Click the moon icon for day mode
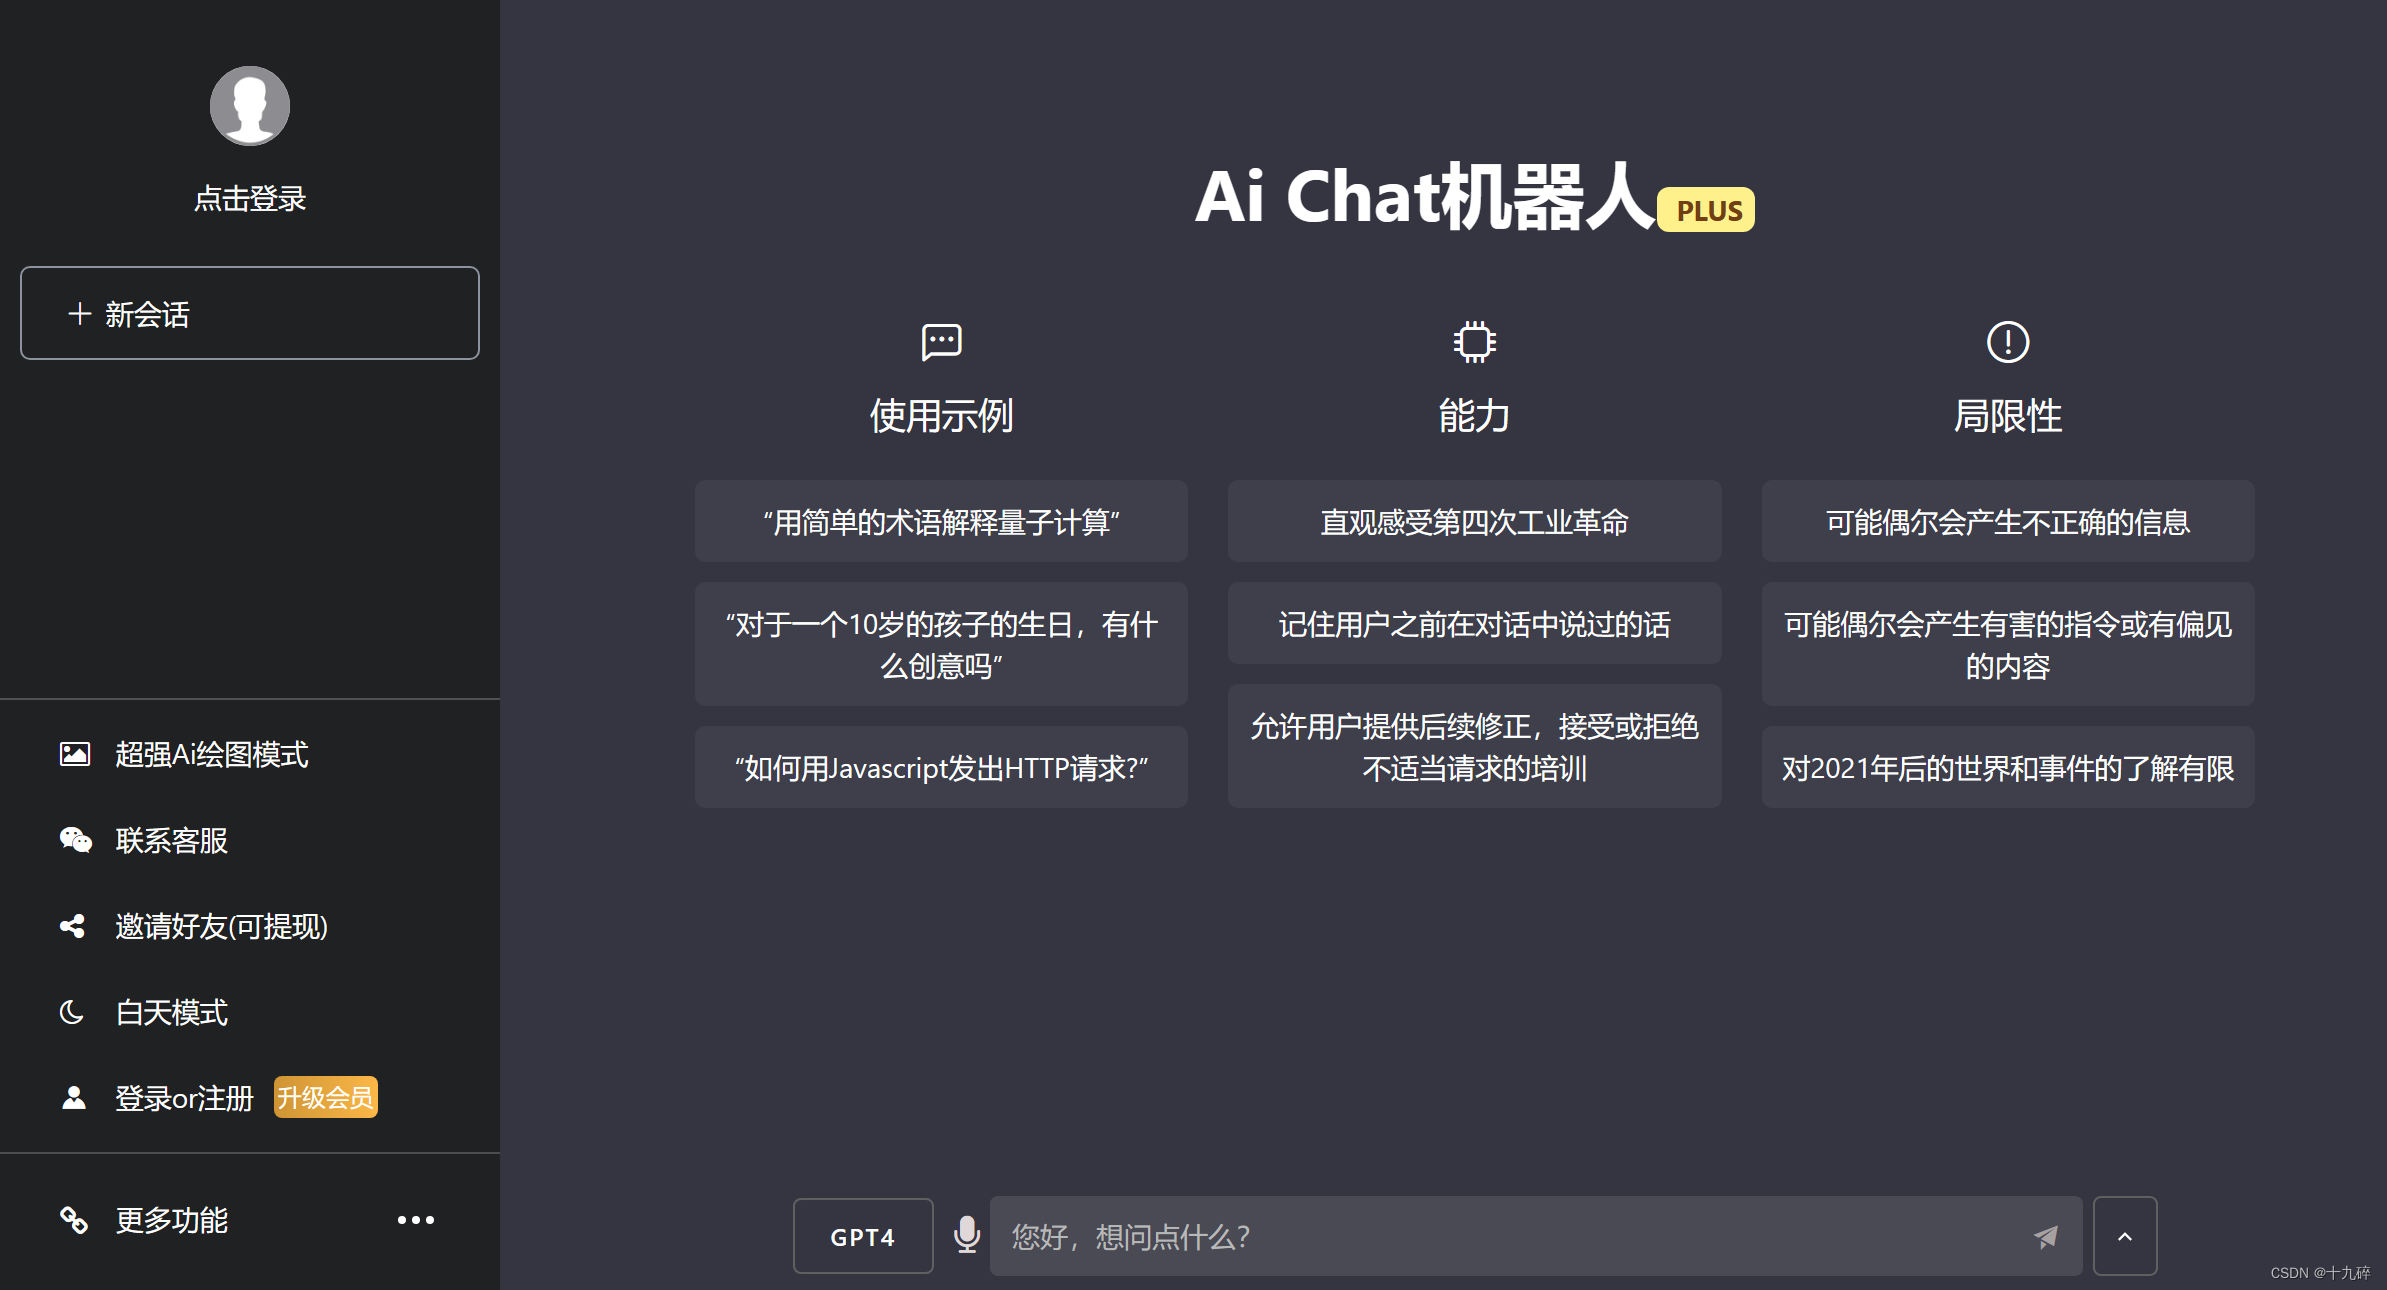 click(x=72, y=1012)
